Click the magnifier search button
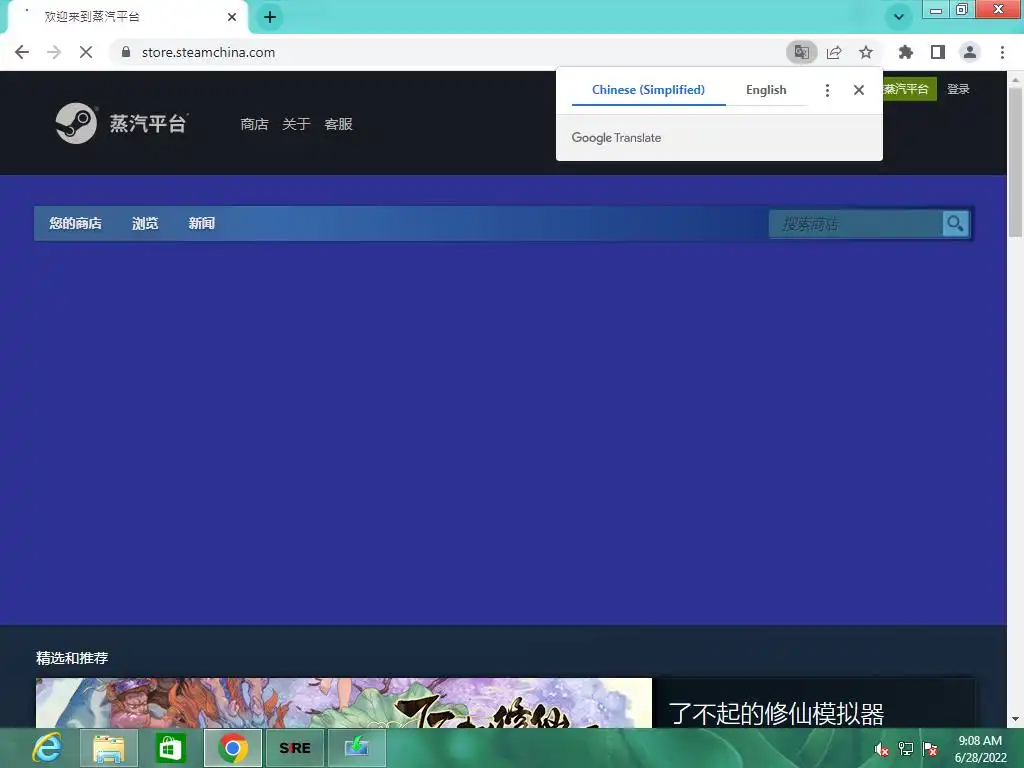1024x768 pixels. [x=955, y=224]
